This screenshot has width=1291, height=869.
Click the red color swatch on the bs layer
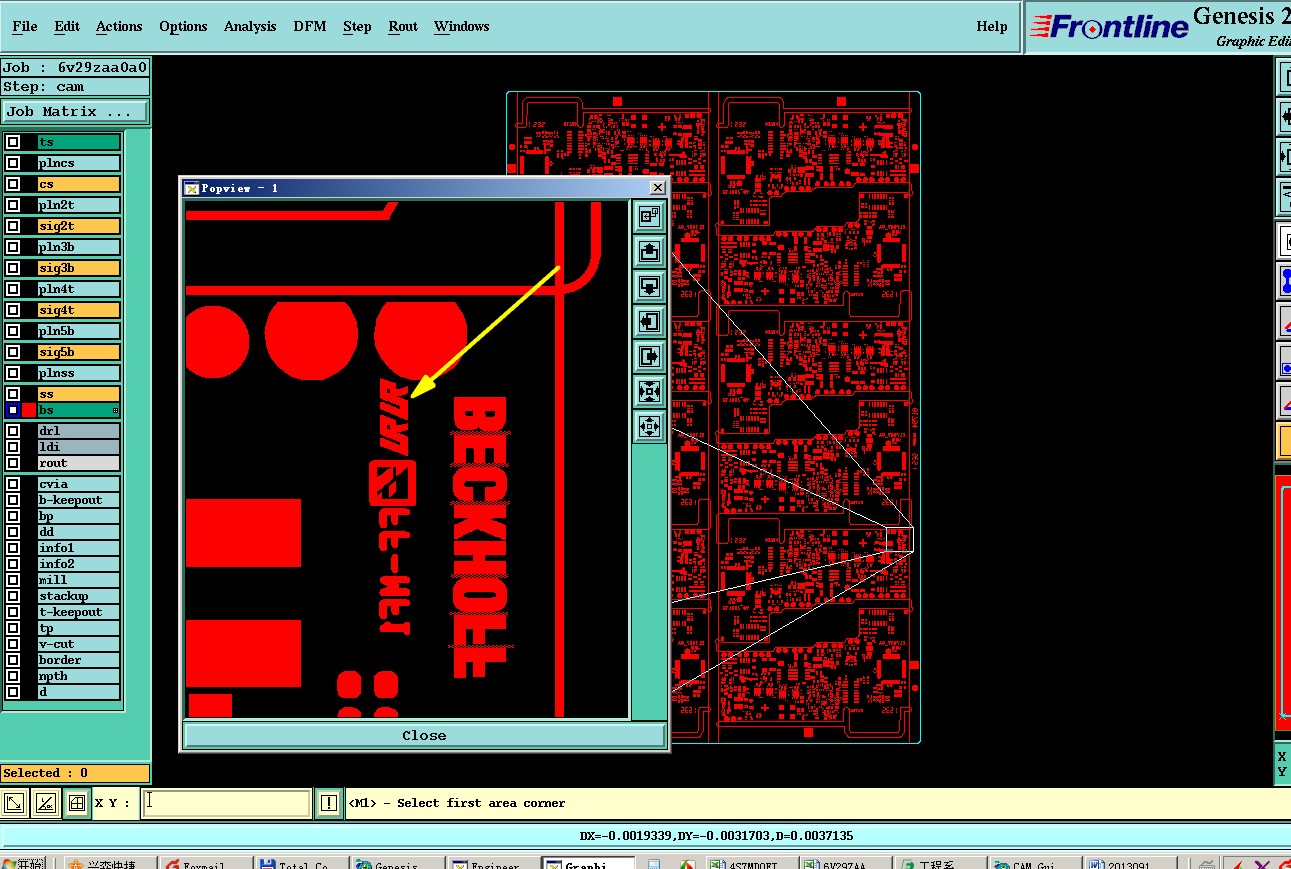[x=29, y=410]
